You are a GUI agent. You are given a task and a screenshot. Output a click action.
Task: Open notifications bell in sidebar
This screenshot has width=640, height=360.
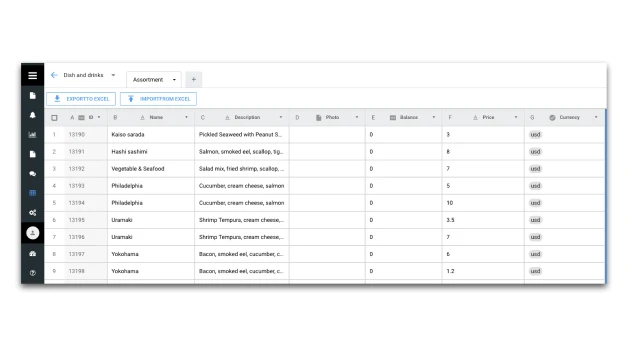33,115
